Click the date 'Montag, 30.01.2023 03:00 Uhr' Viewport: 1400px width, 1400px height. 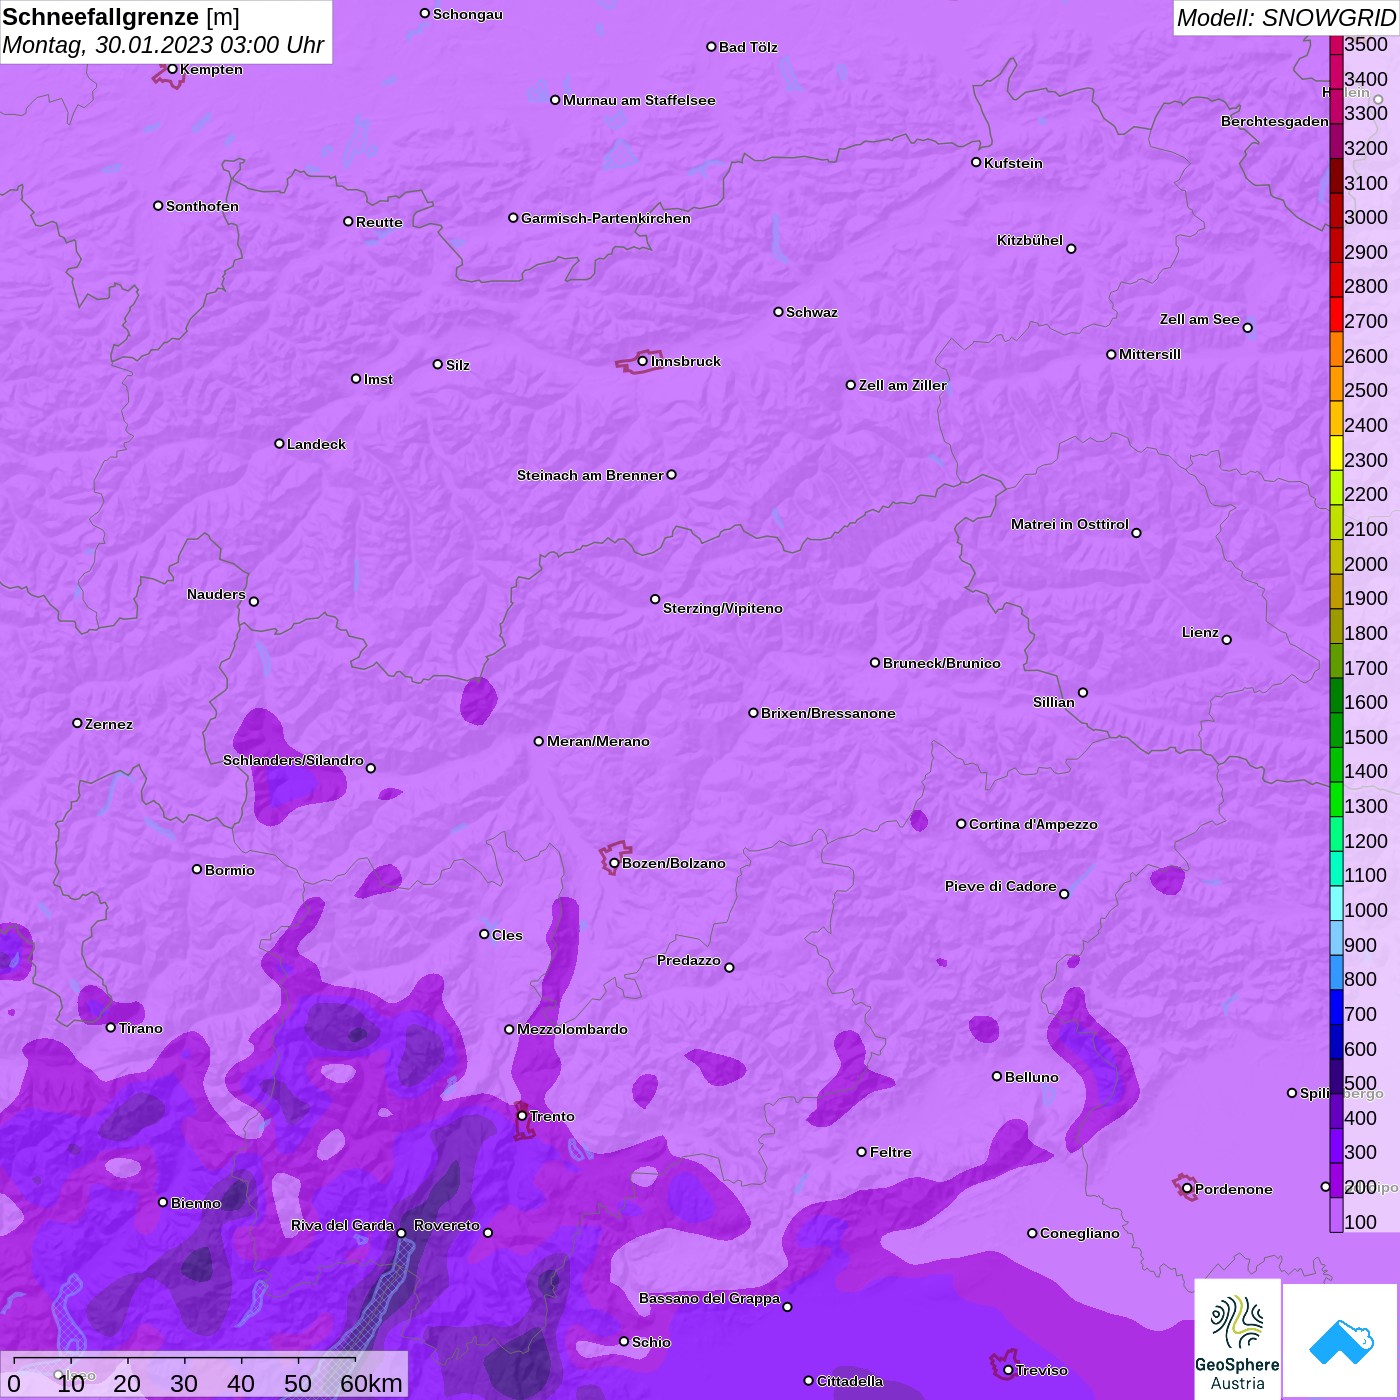click(x=163, y=45)
